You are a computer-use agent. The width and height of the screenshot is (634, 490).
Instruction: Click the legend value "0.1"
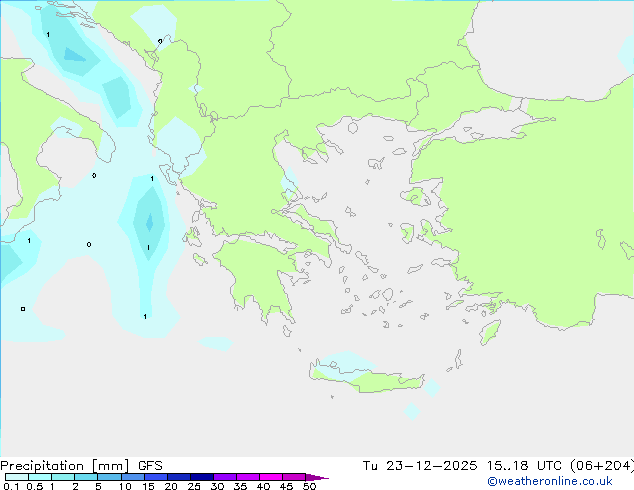[11, 486]
